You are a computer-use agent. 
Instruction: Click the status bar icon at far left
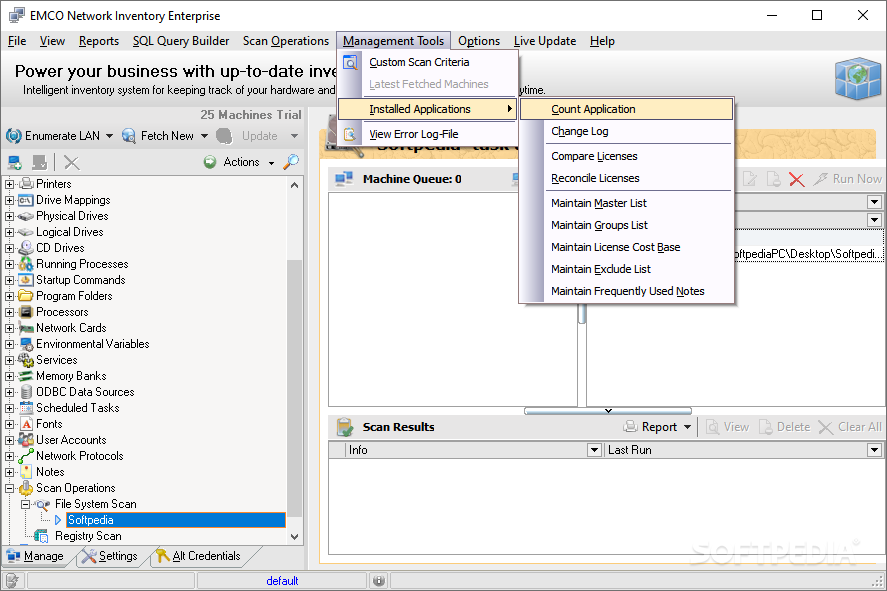click(12, 580)
